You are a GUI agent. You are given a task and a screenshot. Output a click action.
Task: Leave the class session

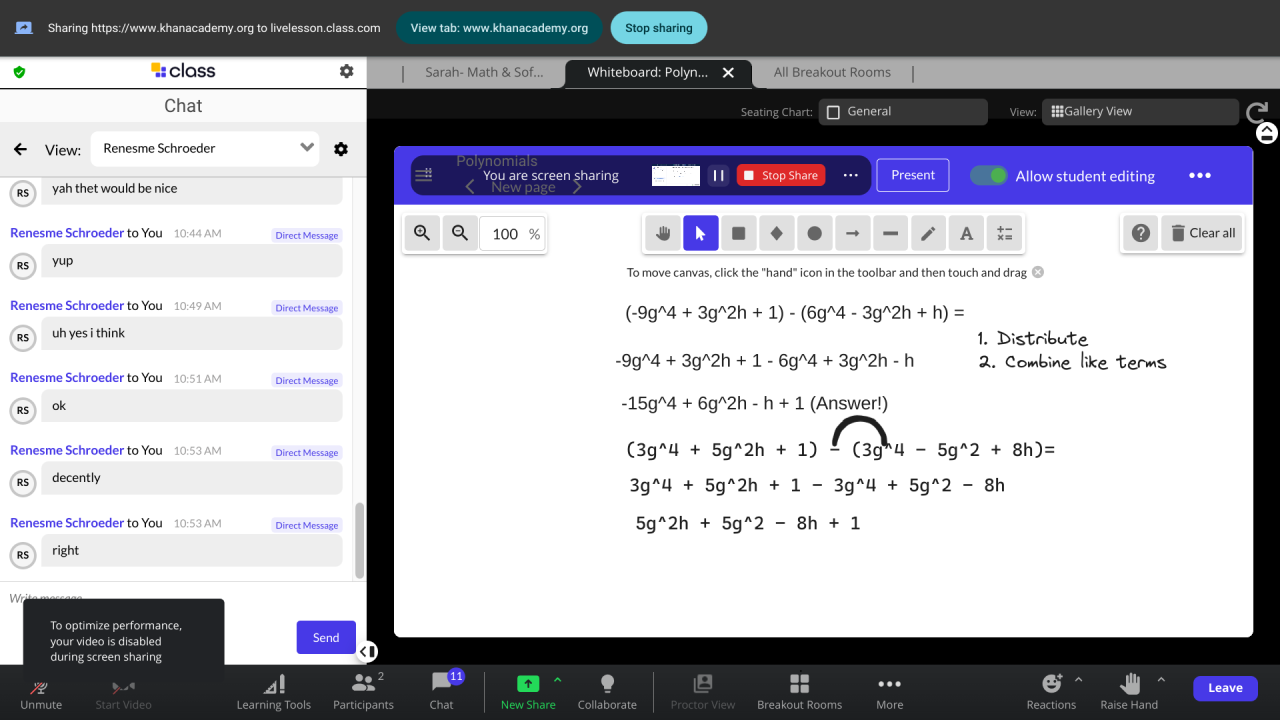click(1225, 688)
